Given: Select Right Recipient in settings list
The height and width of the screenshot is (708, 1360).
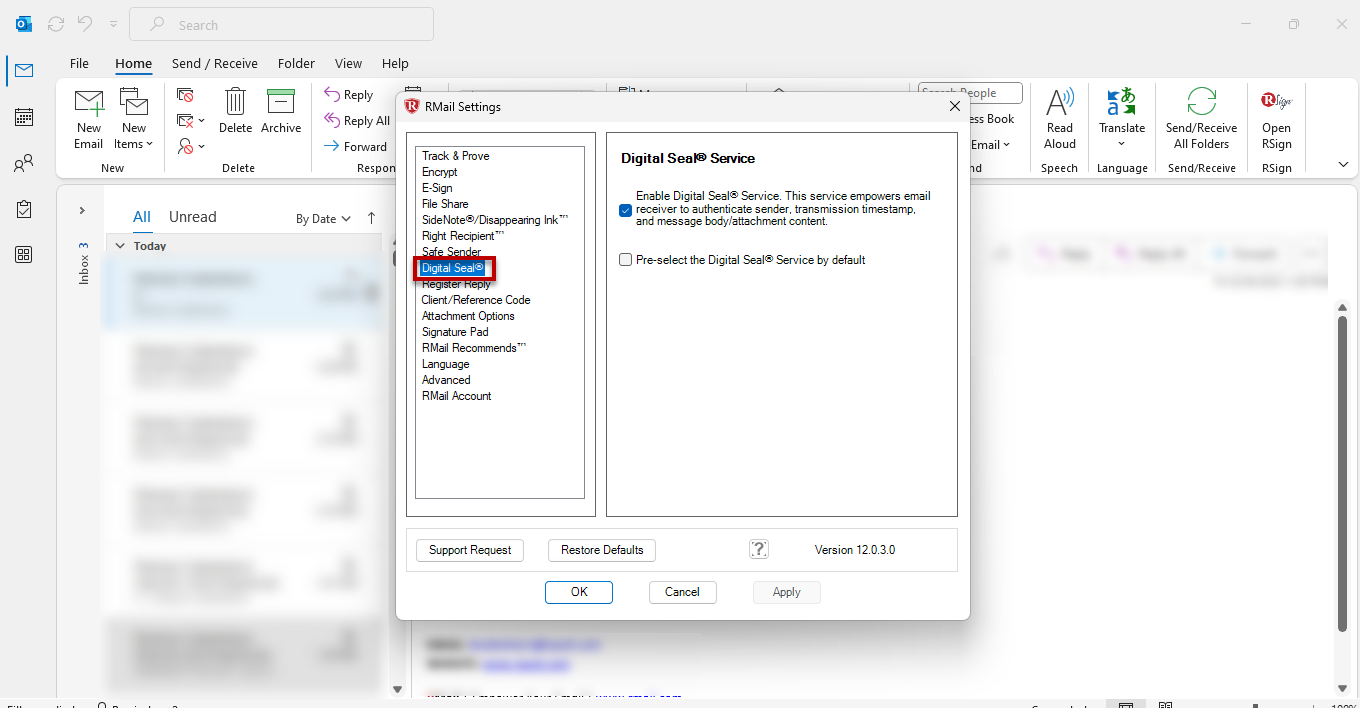Looking at the screenshot, I should point(463,236).
